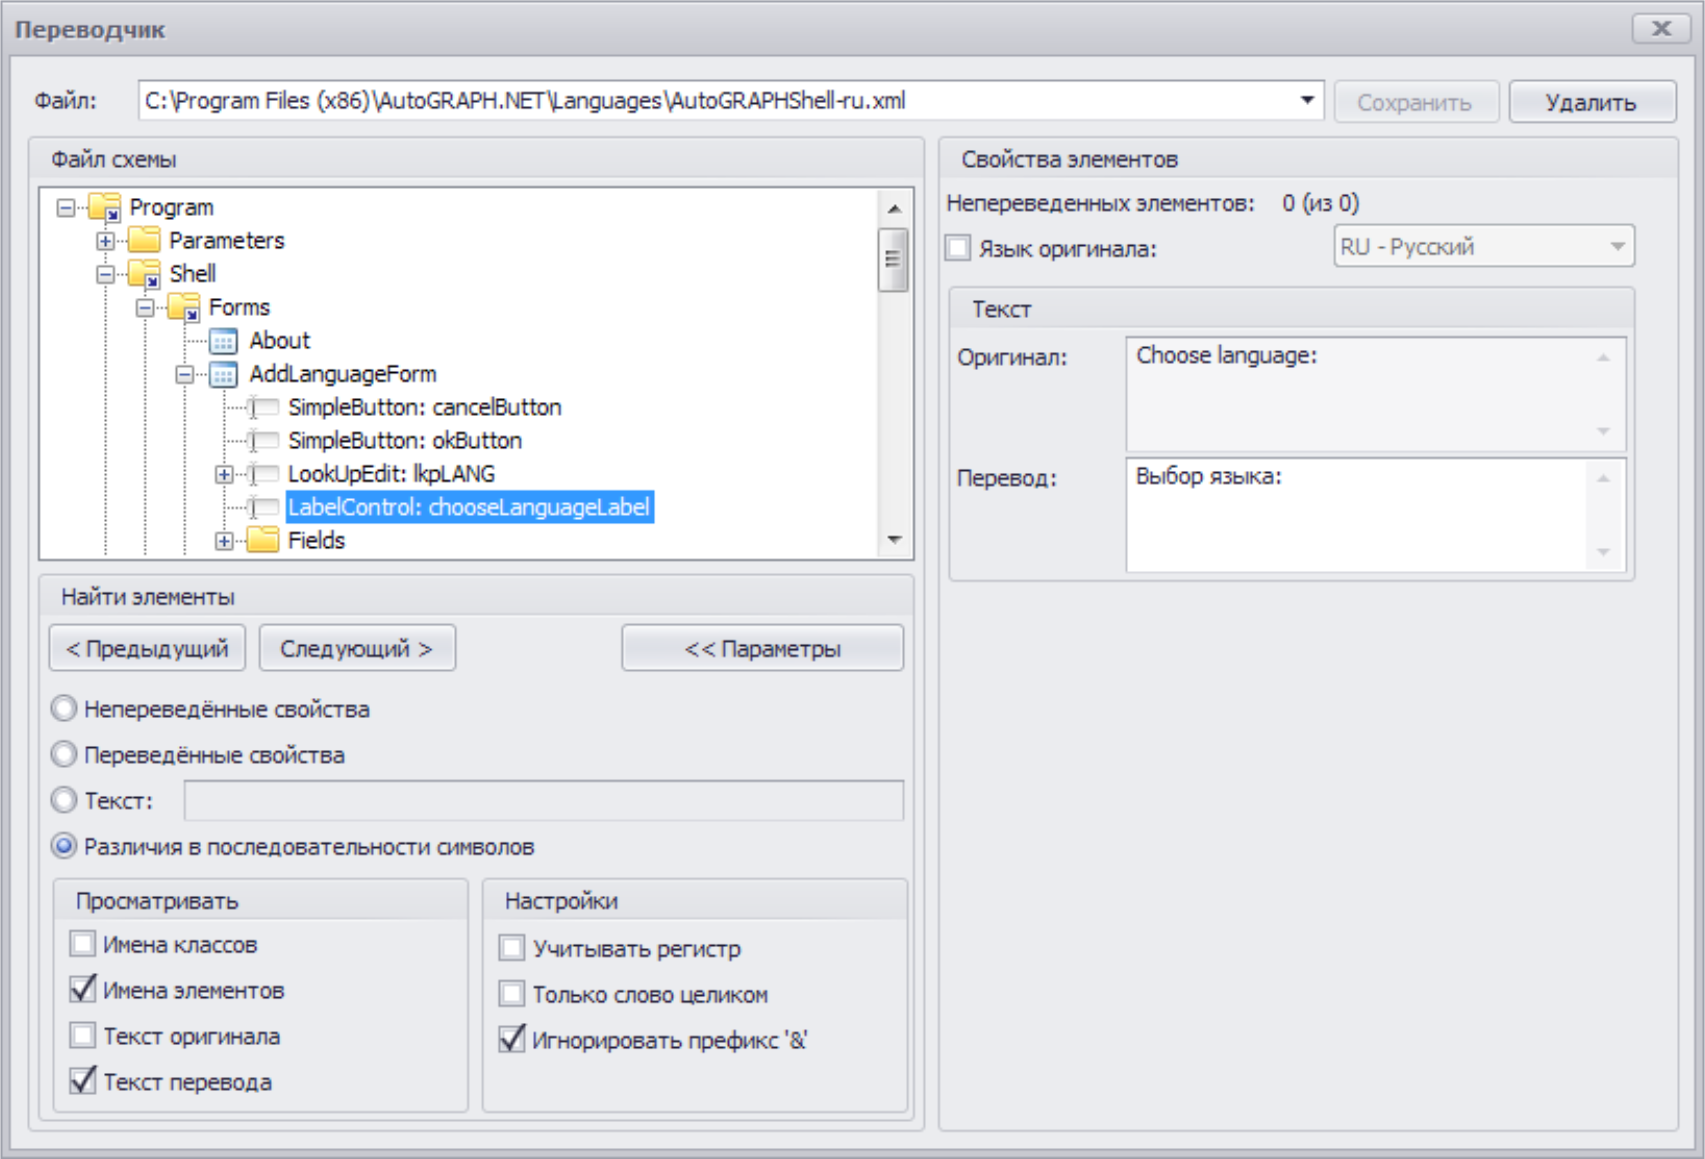Enable Только слово целиком checkbox

coord(512,993)
